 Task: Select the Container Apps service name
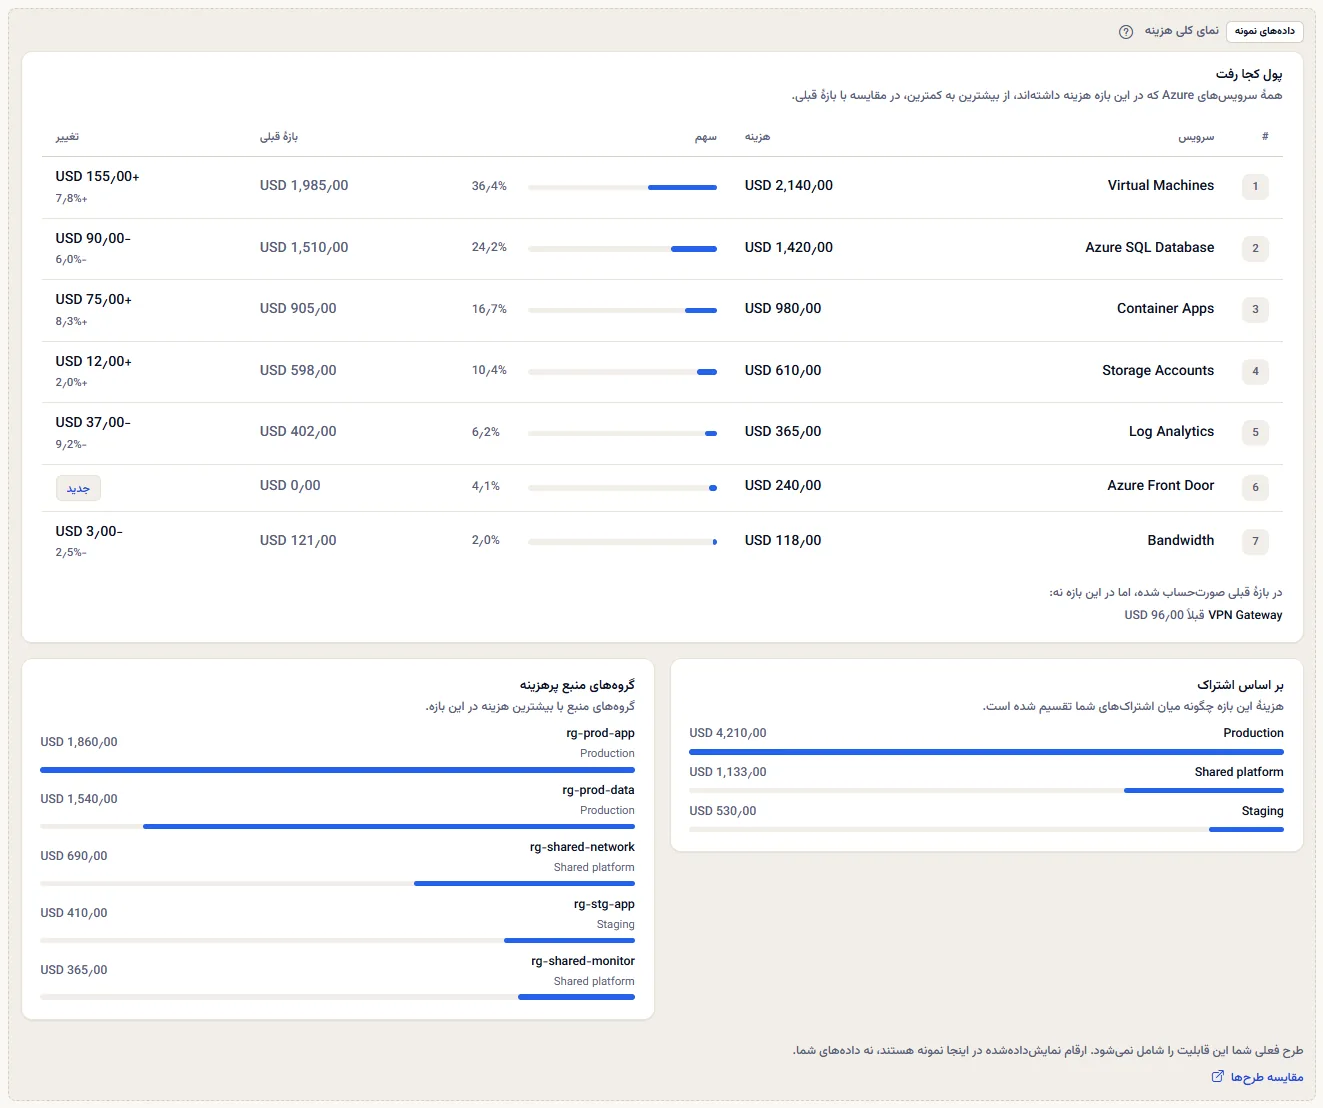pos(1166,309)
